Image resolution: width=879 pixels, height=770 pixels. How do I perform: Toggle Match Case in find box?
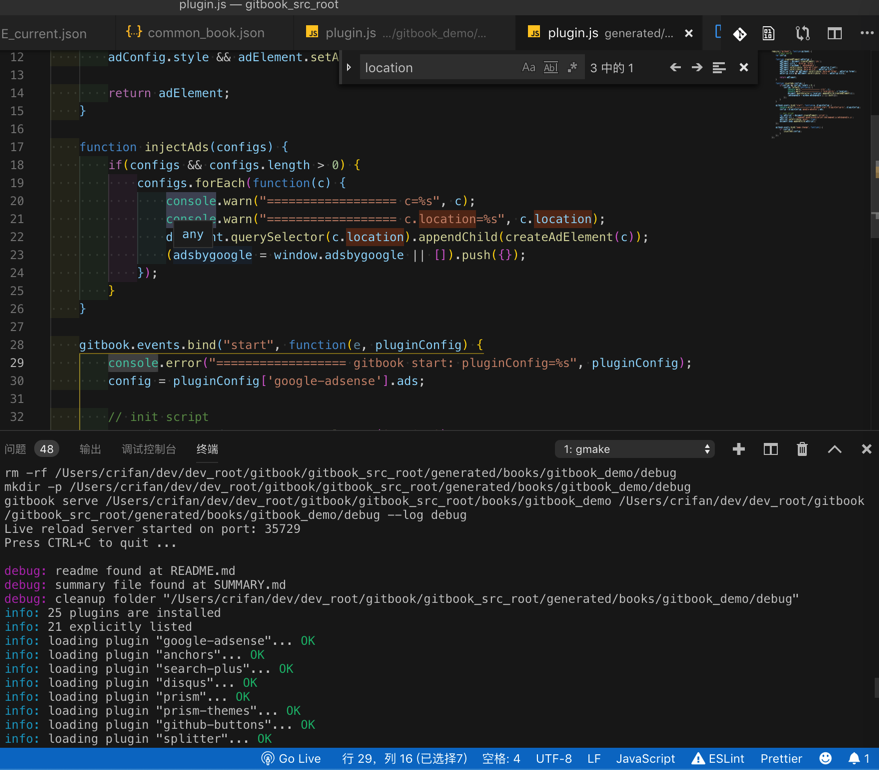pyautogui.click(x=528, y=68)
